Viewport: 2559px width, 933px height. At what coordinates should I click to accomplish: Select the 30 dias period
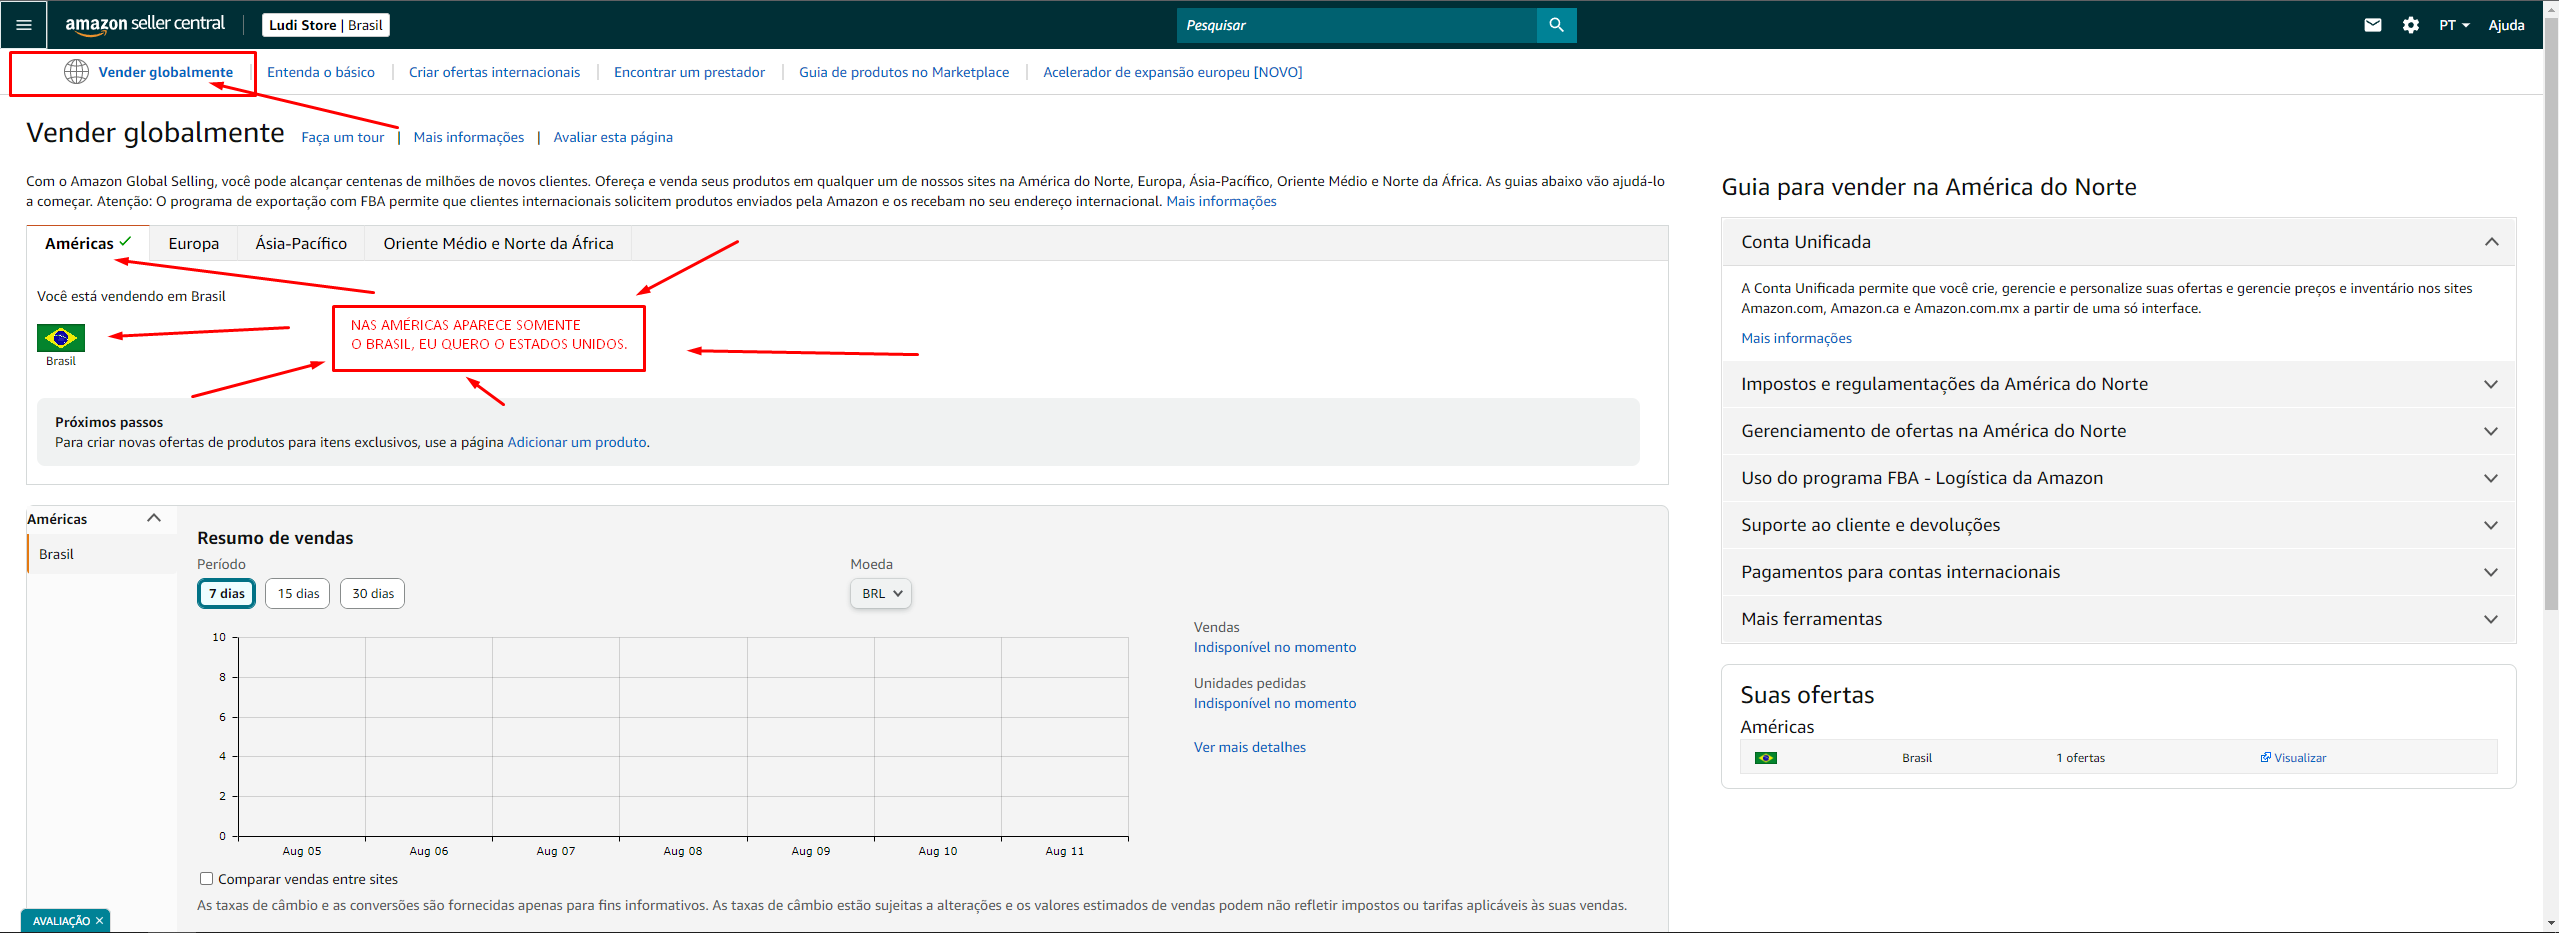pyautogui.click(x=373, y=593)
